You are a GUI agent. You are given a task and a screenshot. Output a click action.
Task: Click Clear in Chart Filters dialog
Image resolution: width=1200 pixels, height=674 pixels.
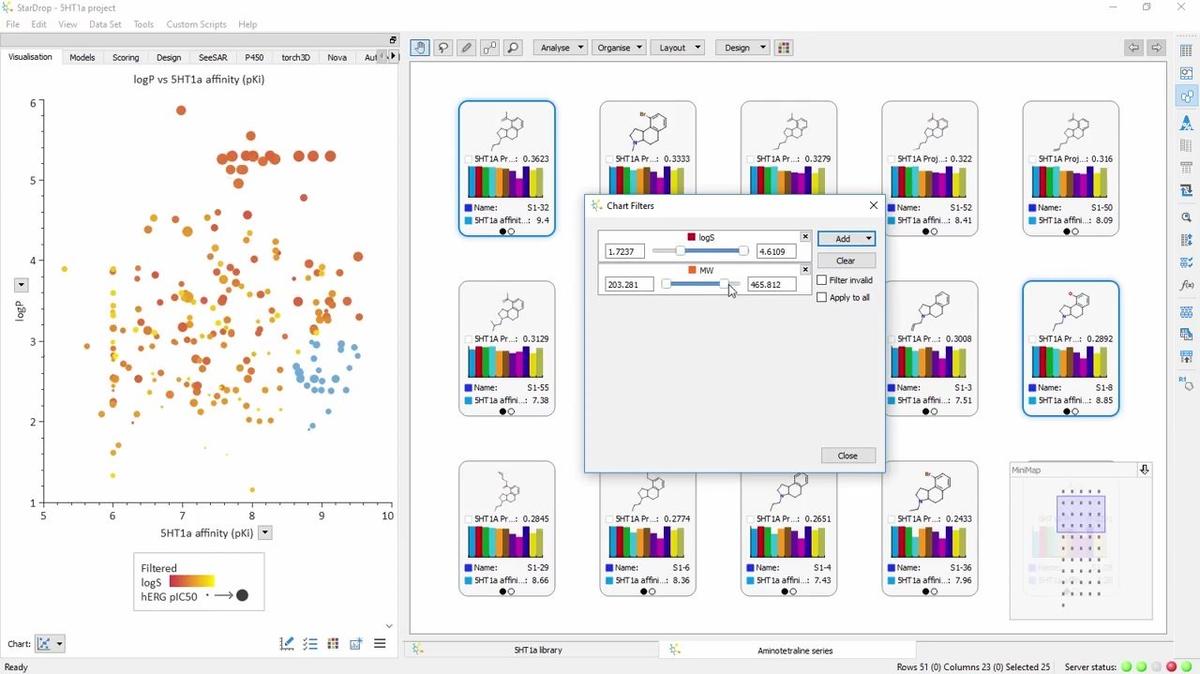click(845, 260)
